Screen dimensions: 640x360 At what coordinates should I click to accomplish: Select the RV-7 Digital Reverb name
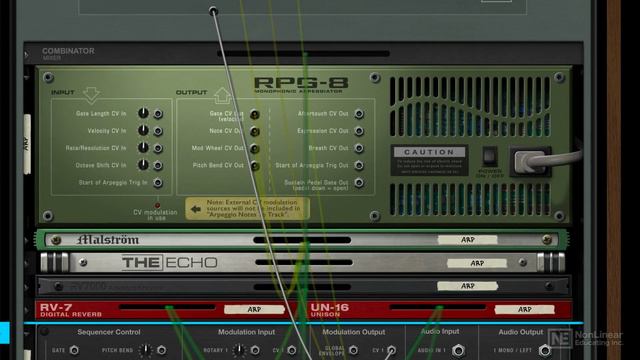pos(71,310)
